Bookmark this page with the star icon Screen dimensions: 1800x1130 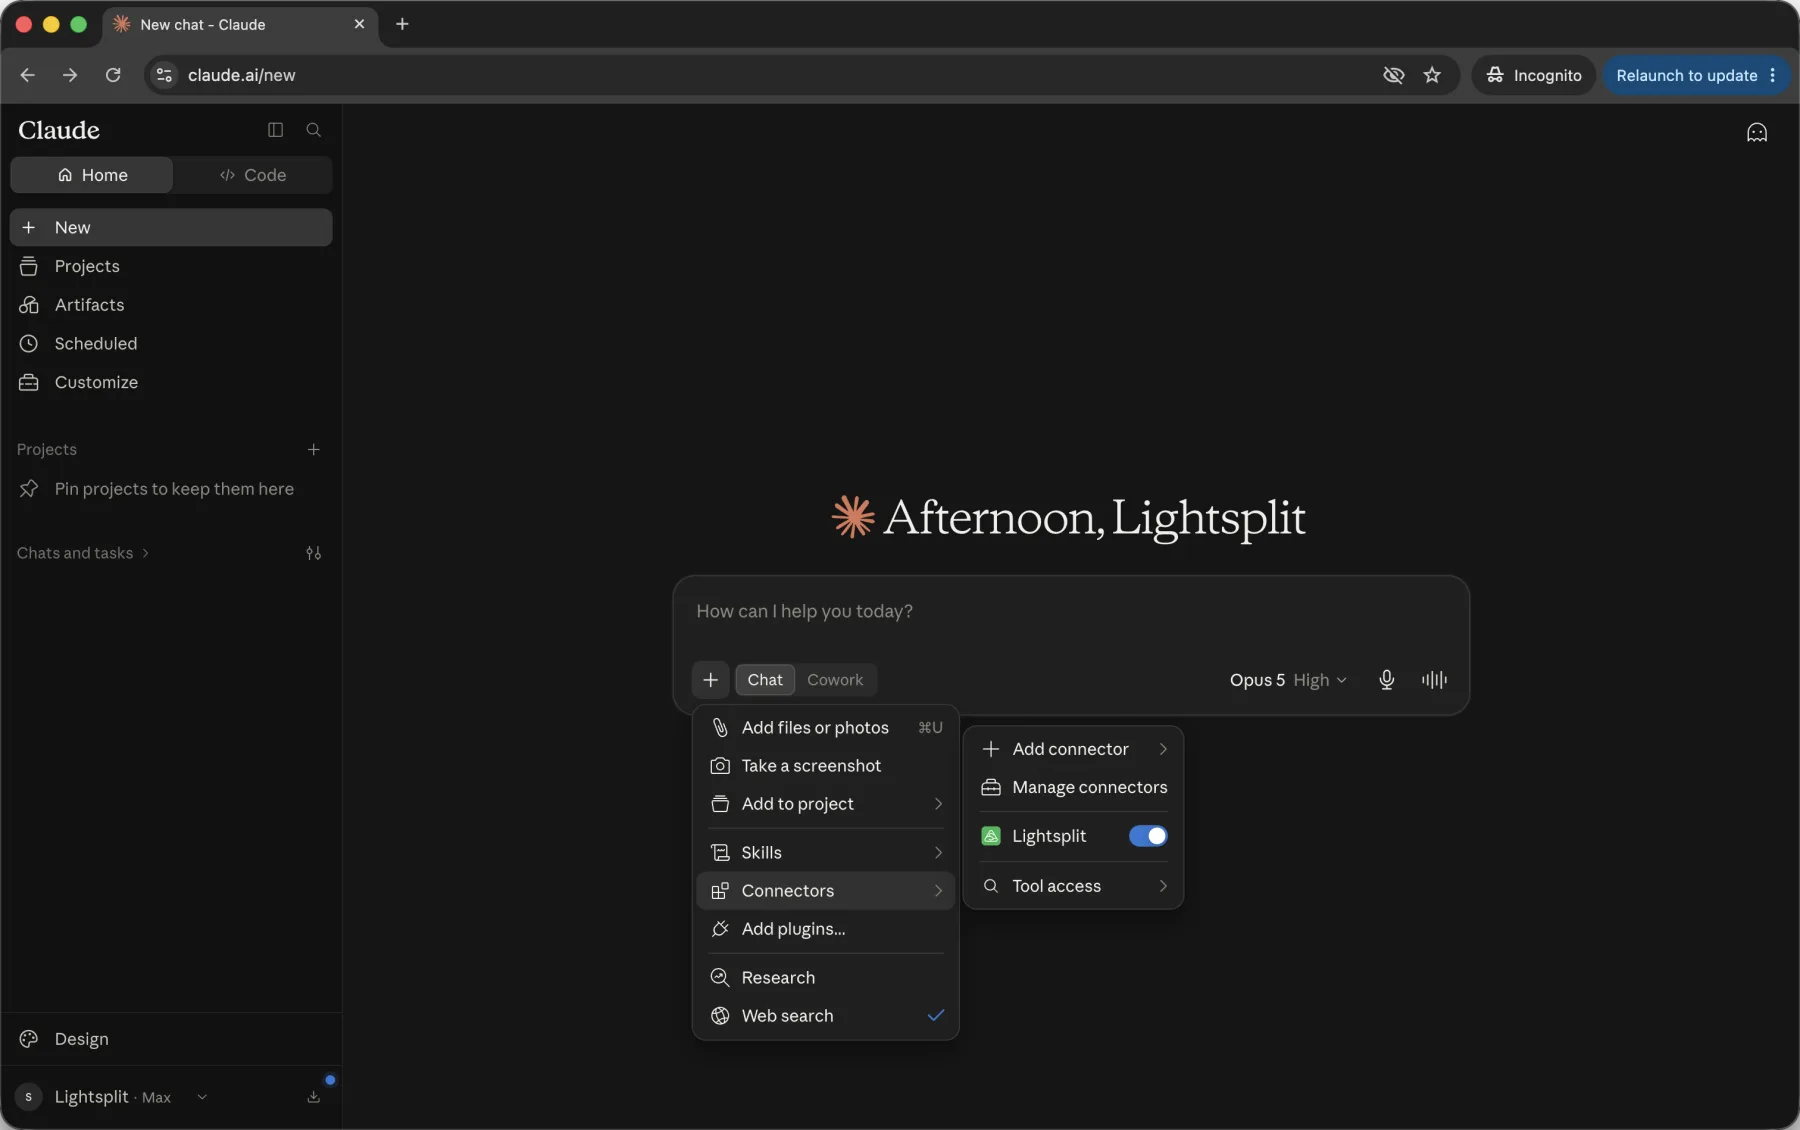[1432, 75]
